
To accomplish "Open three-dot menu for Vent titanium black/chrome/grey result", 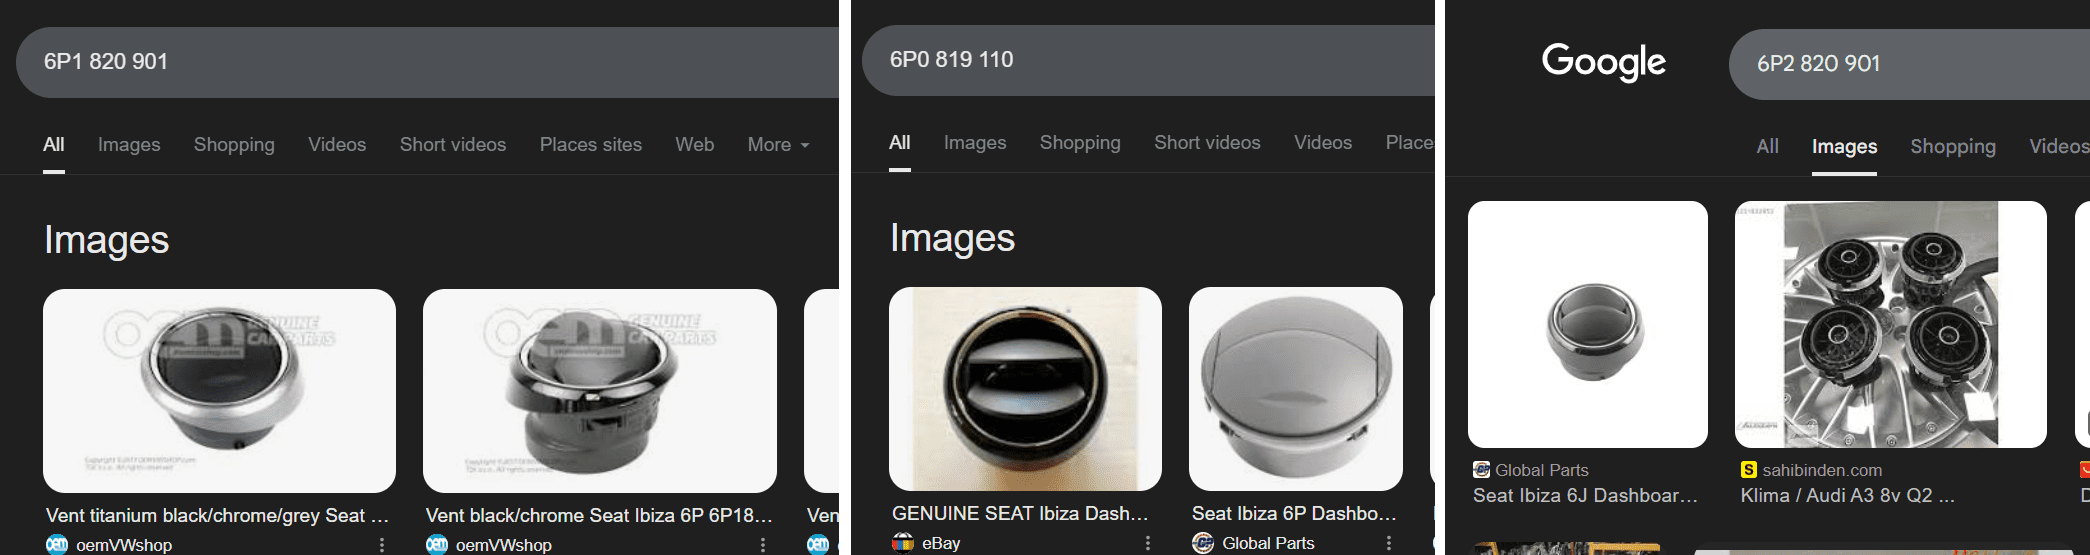I will pyautogui.click(x=381, y=545).
